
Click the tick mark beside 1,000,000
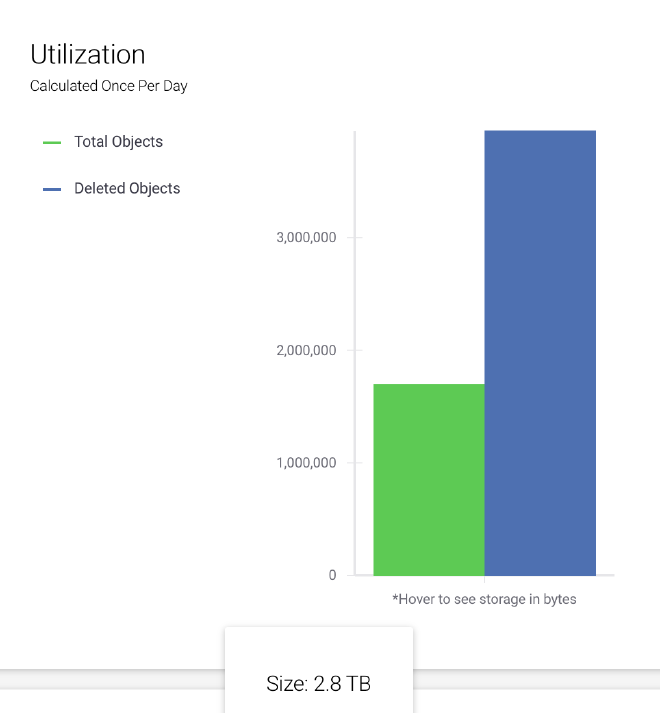[351, 463]
